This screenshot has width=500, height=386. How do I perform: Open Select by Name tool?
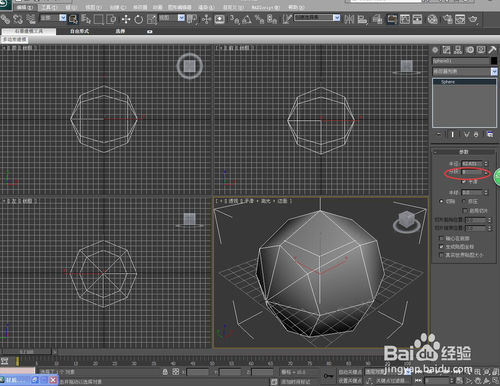point(86,19)
